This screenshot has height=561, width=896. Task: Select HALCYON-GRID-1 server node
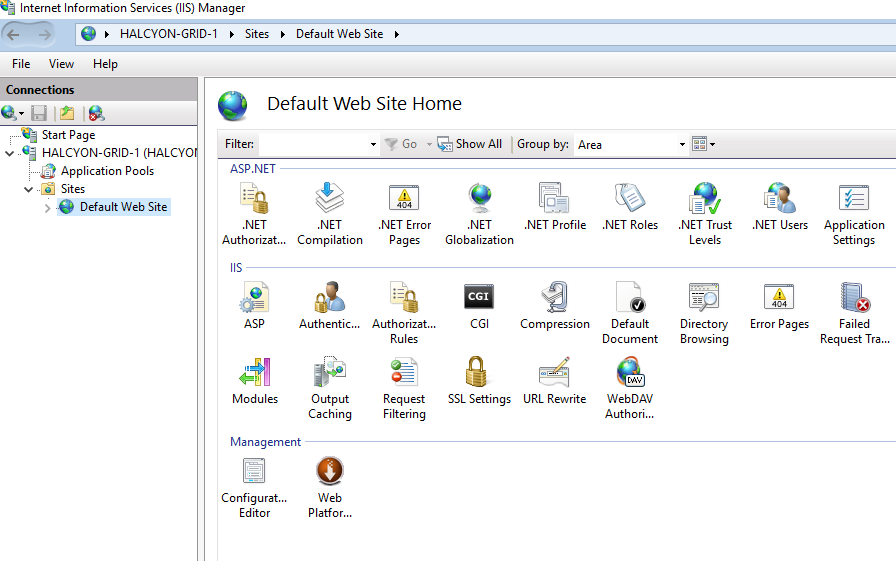coord(119,153)
